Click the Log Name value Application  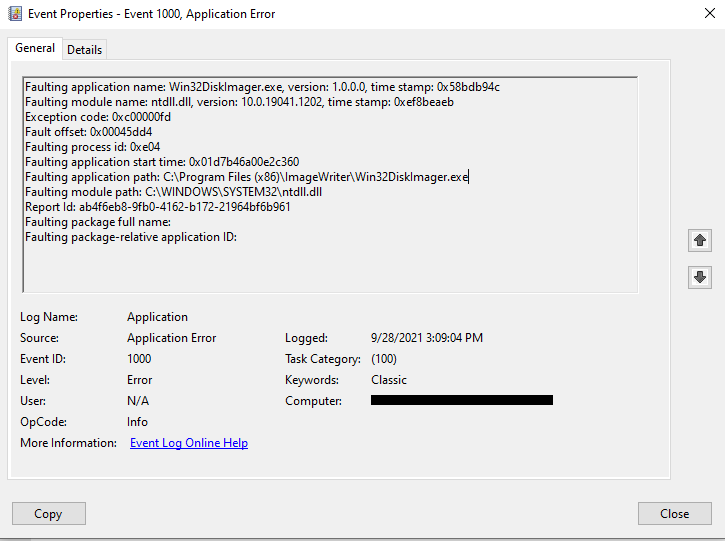click(x=157, y=317)
